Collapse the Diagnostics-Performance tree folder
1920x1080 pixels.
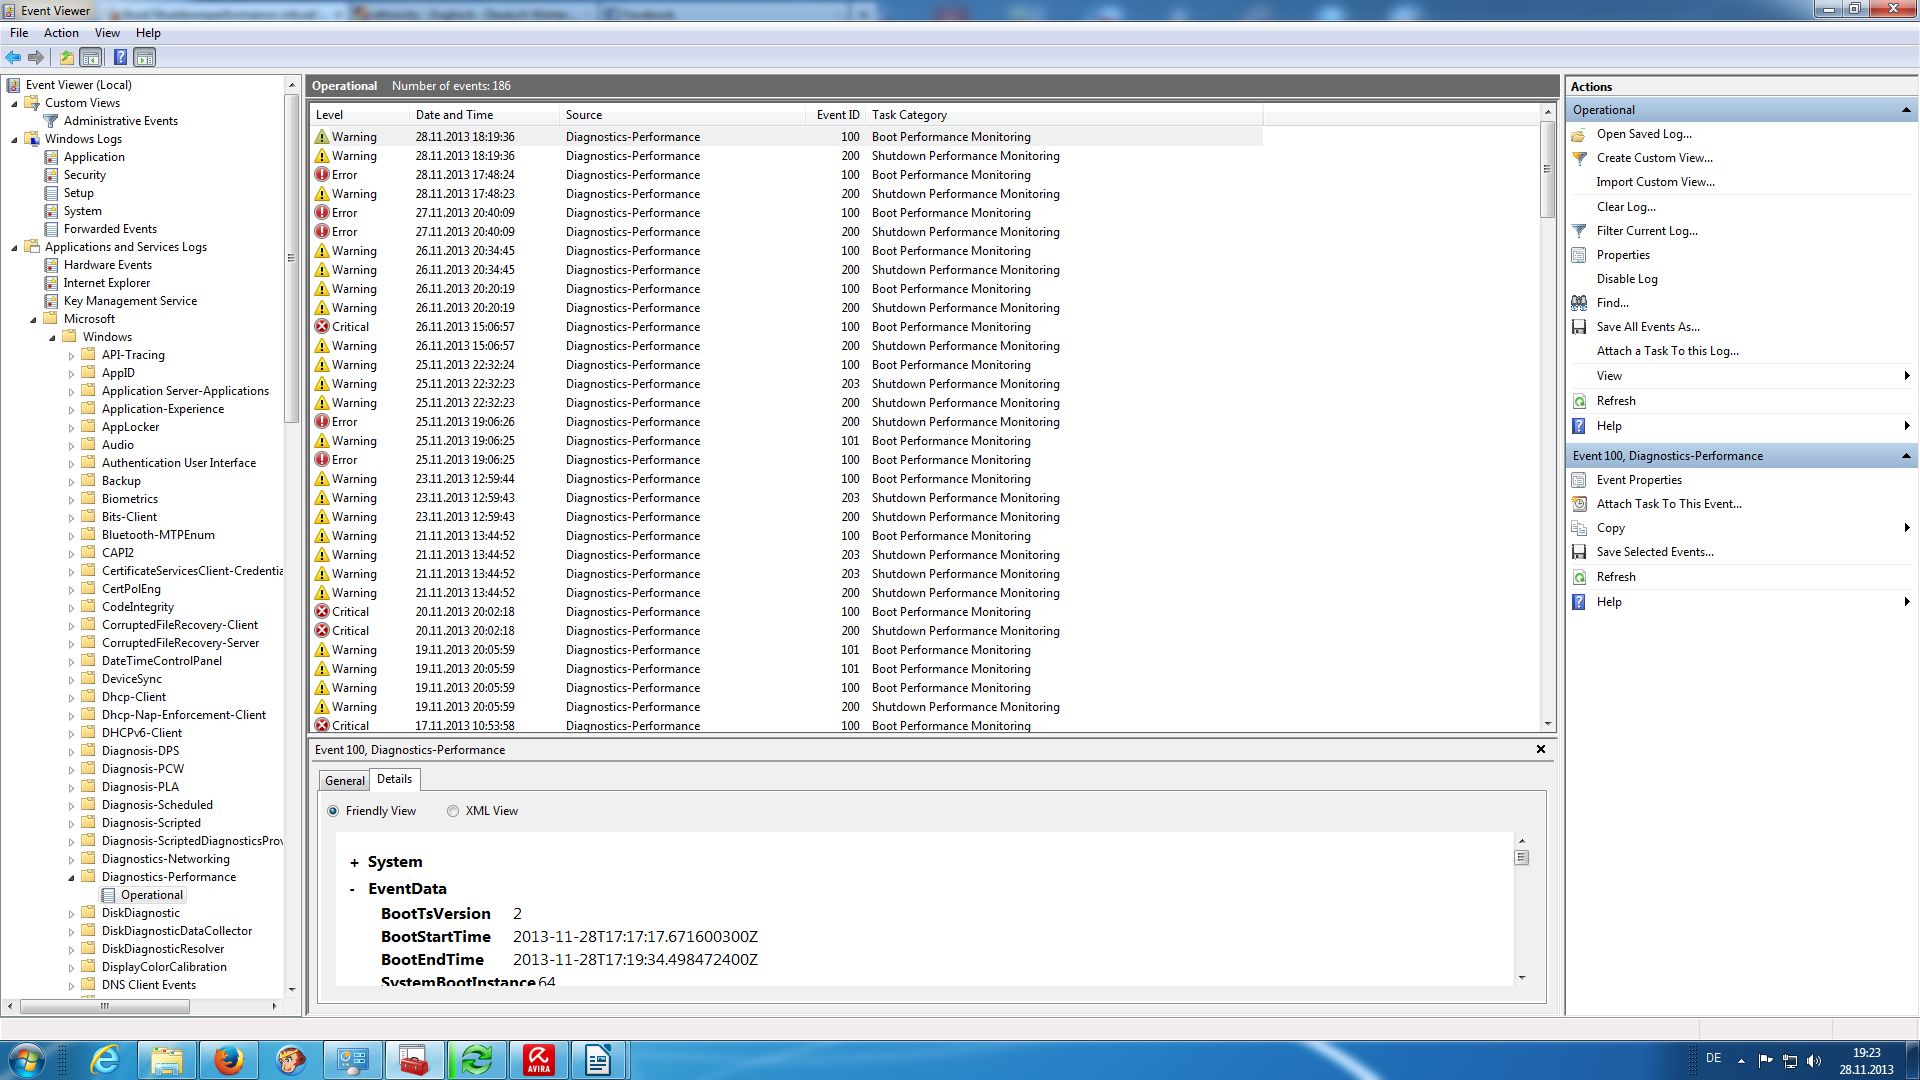pyautogui.click(x=72, y=877)
